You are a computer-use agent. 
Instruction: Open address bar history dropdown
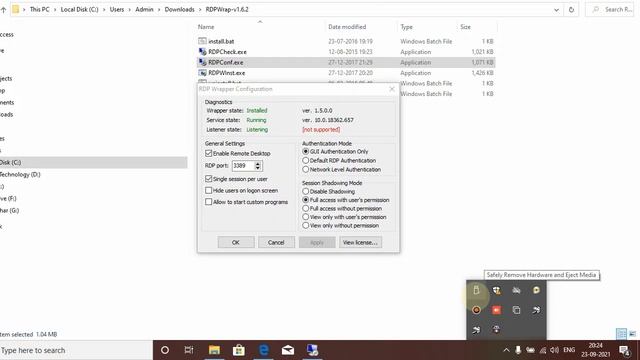(556, 9)
